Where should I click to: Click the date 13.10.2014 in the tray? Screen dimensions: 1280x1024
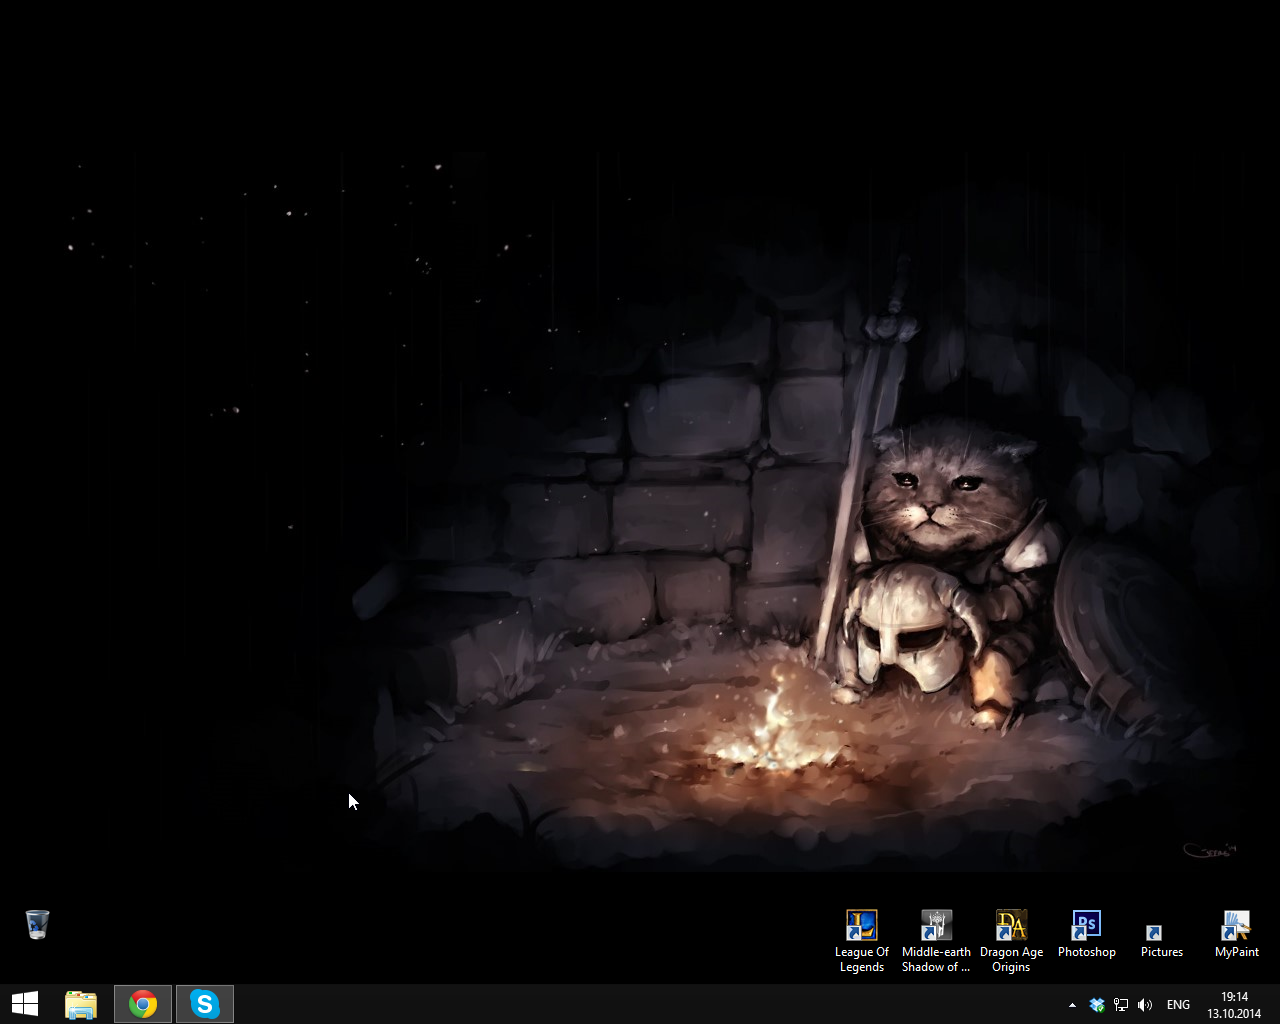[1234, 1013]
